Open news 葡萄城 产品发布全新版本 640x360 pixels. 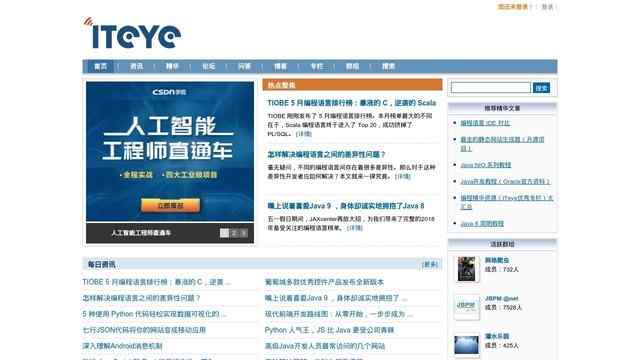coord(324,282)
